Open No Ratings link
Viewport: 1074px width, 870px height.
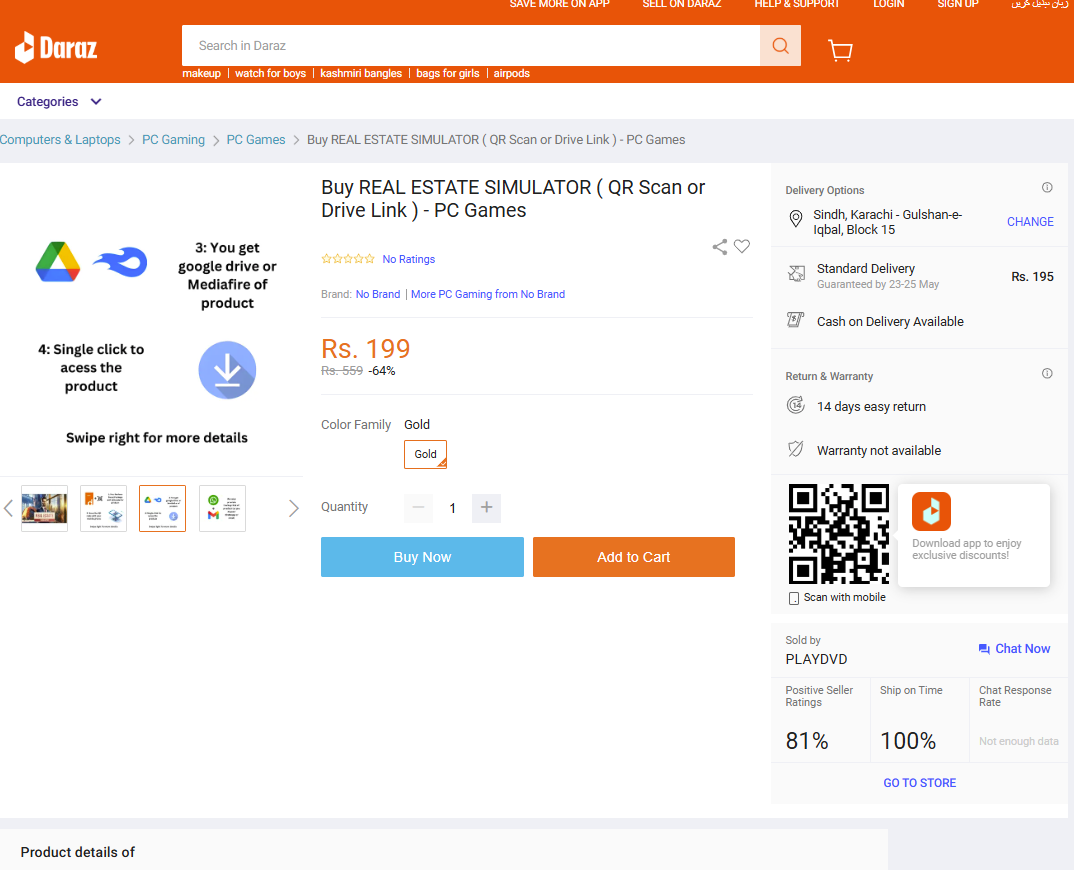tap(408, 259)
